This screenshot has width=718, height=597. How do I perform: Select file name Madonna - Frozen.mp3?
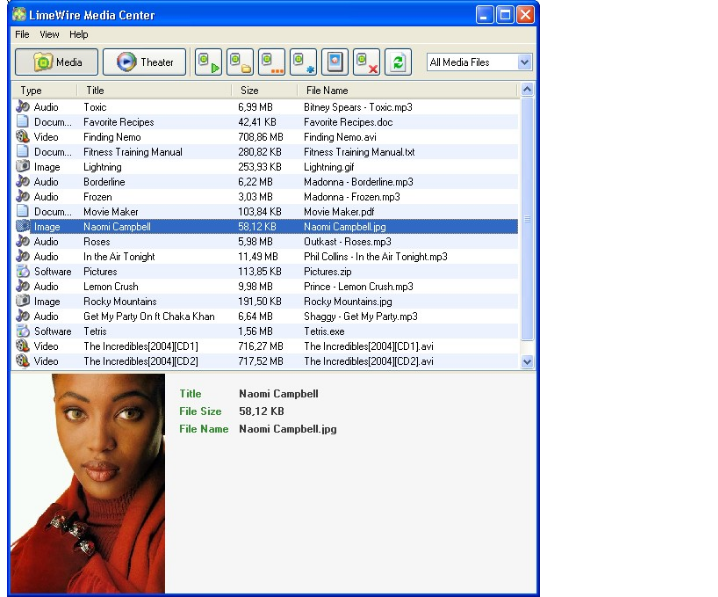(x=352, y=197)
